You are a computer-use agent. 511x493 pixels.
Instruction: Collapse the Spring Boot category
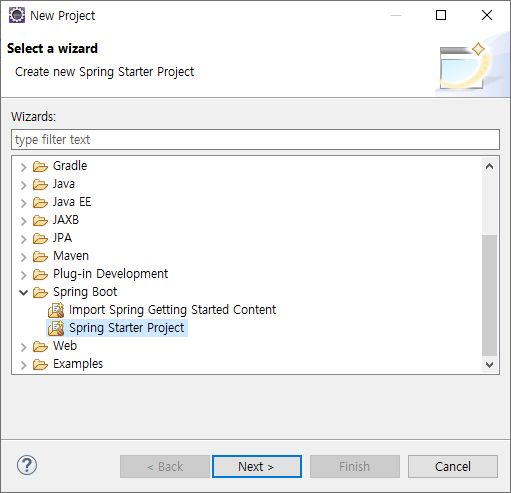pyautogui.click(x=23, y=292)
